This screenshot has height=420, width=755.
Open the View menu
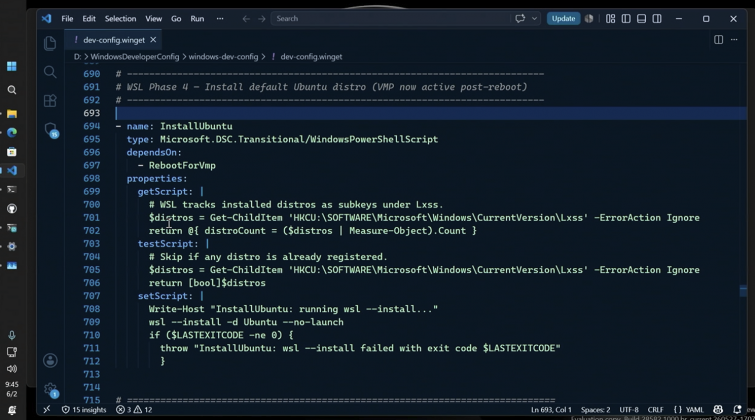[x=154, y=18]
